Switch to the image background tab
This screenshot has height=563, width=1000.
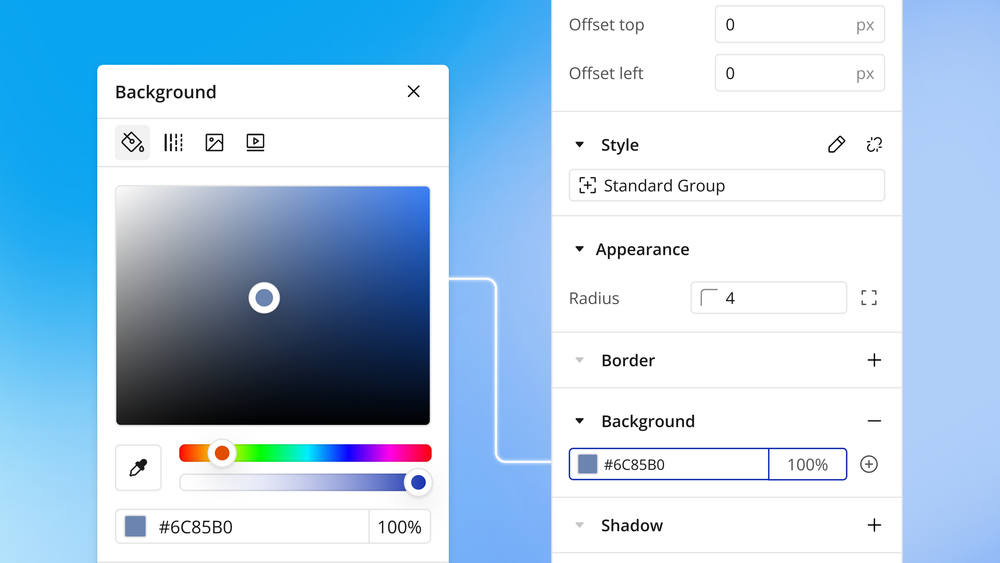click(x=214, y=142)
